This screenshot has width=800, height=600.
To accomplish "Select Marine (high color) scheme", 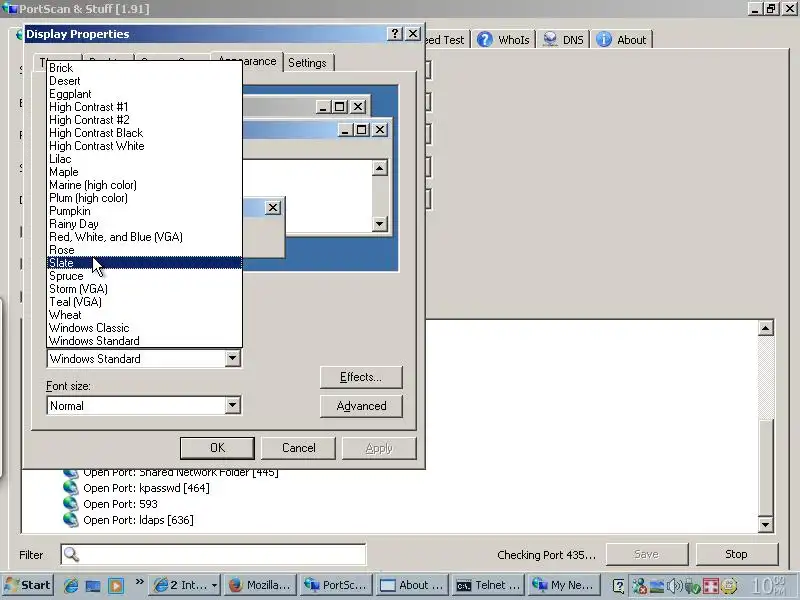I will coord(144,185).
